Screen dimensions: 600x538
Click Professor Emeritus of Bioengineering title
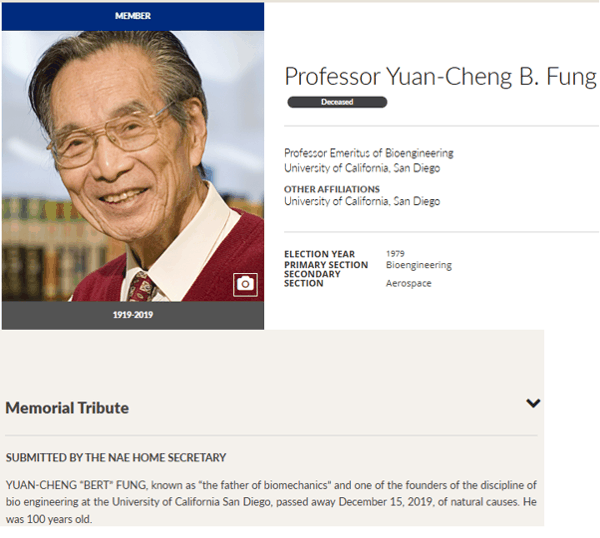pos(369,153)
